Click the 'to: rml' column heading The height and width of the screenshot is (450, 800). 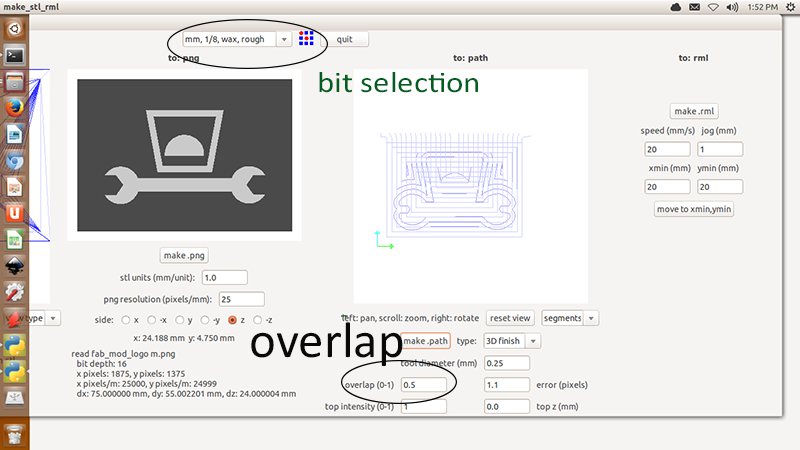[693, 58]
